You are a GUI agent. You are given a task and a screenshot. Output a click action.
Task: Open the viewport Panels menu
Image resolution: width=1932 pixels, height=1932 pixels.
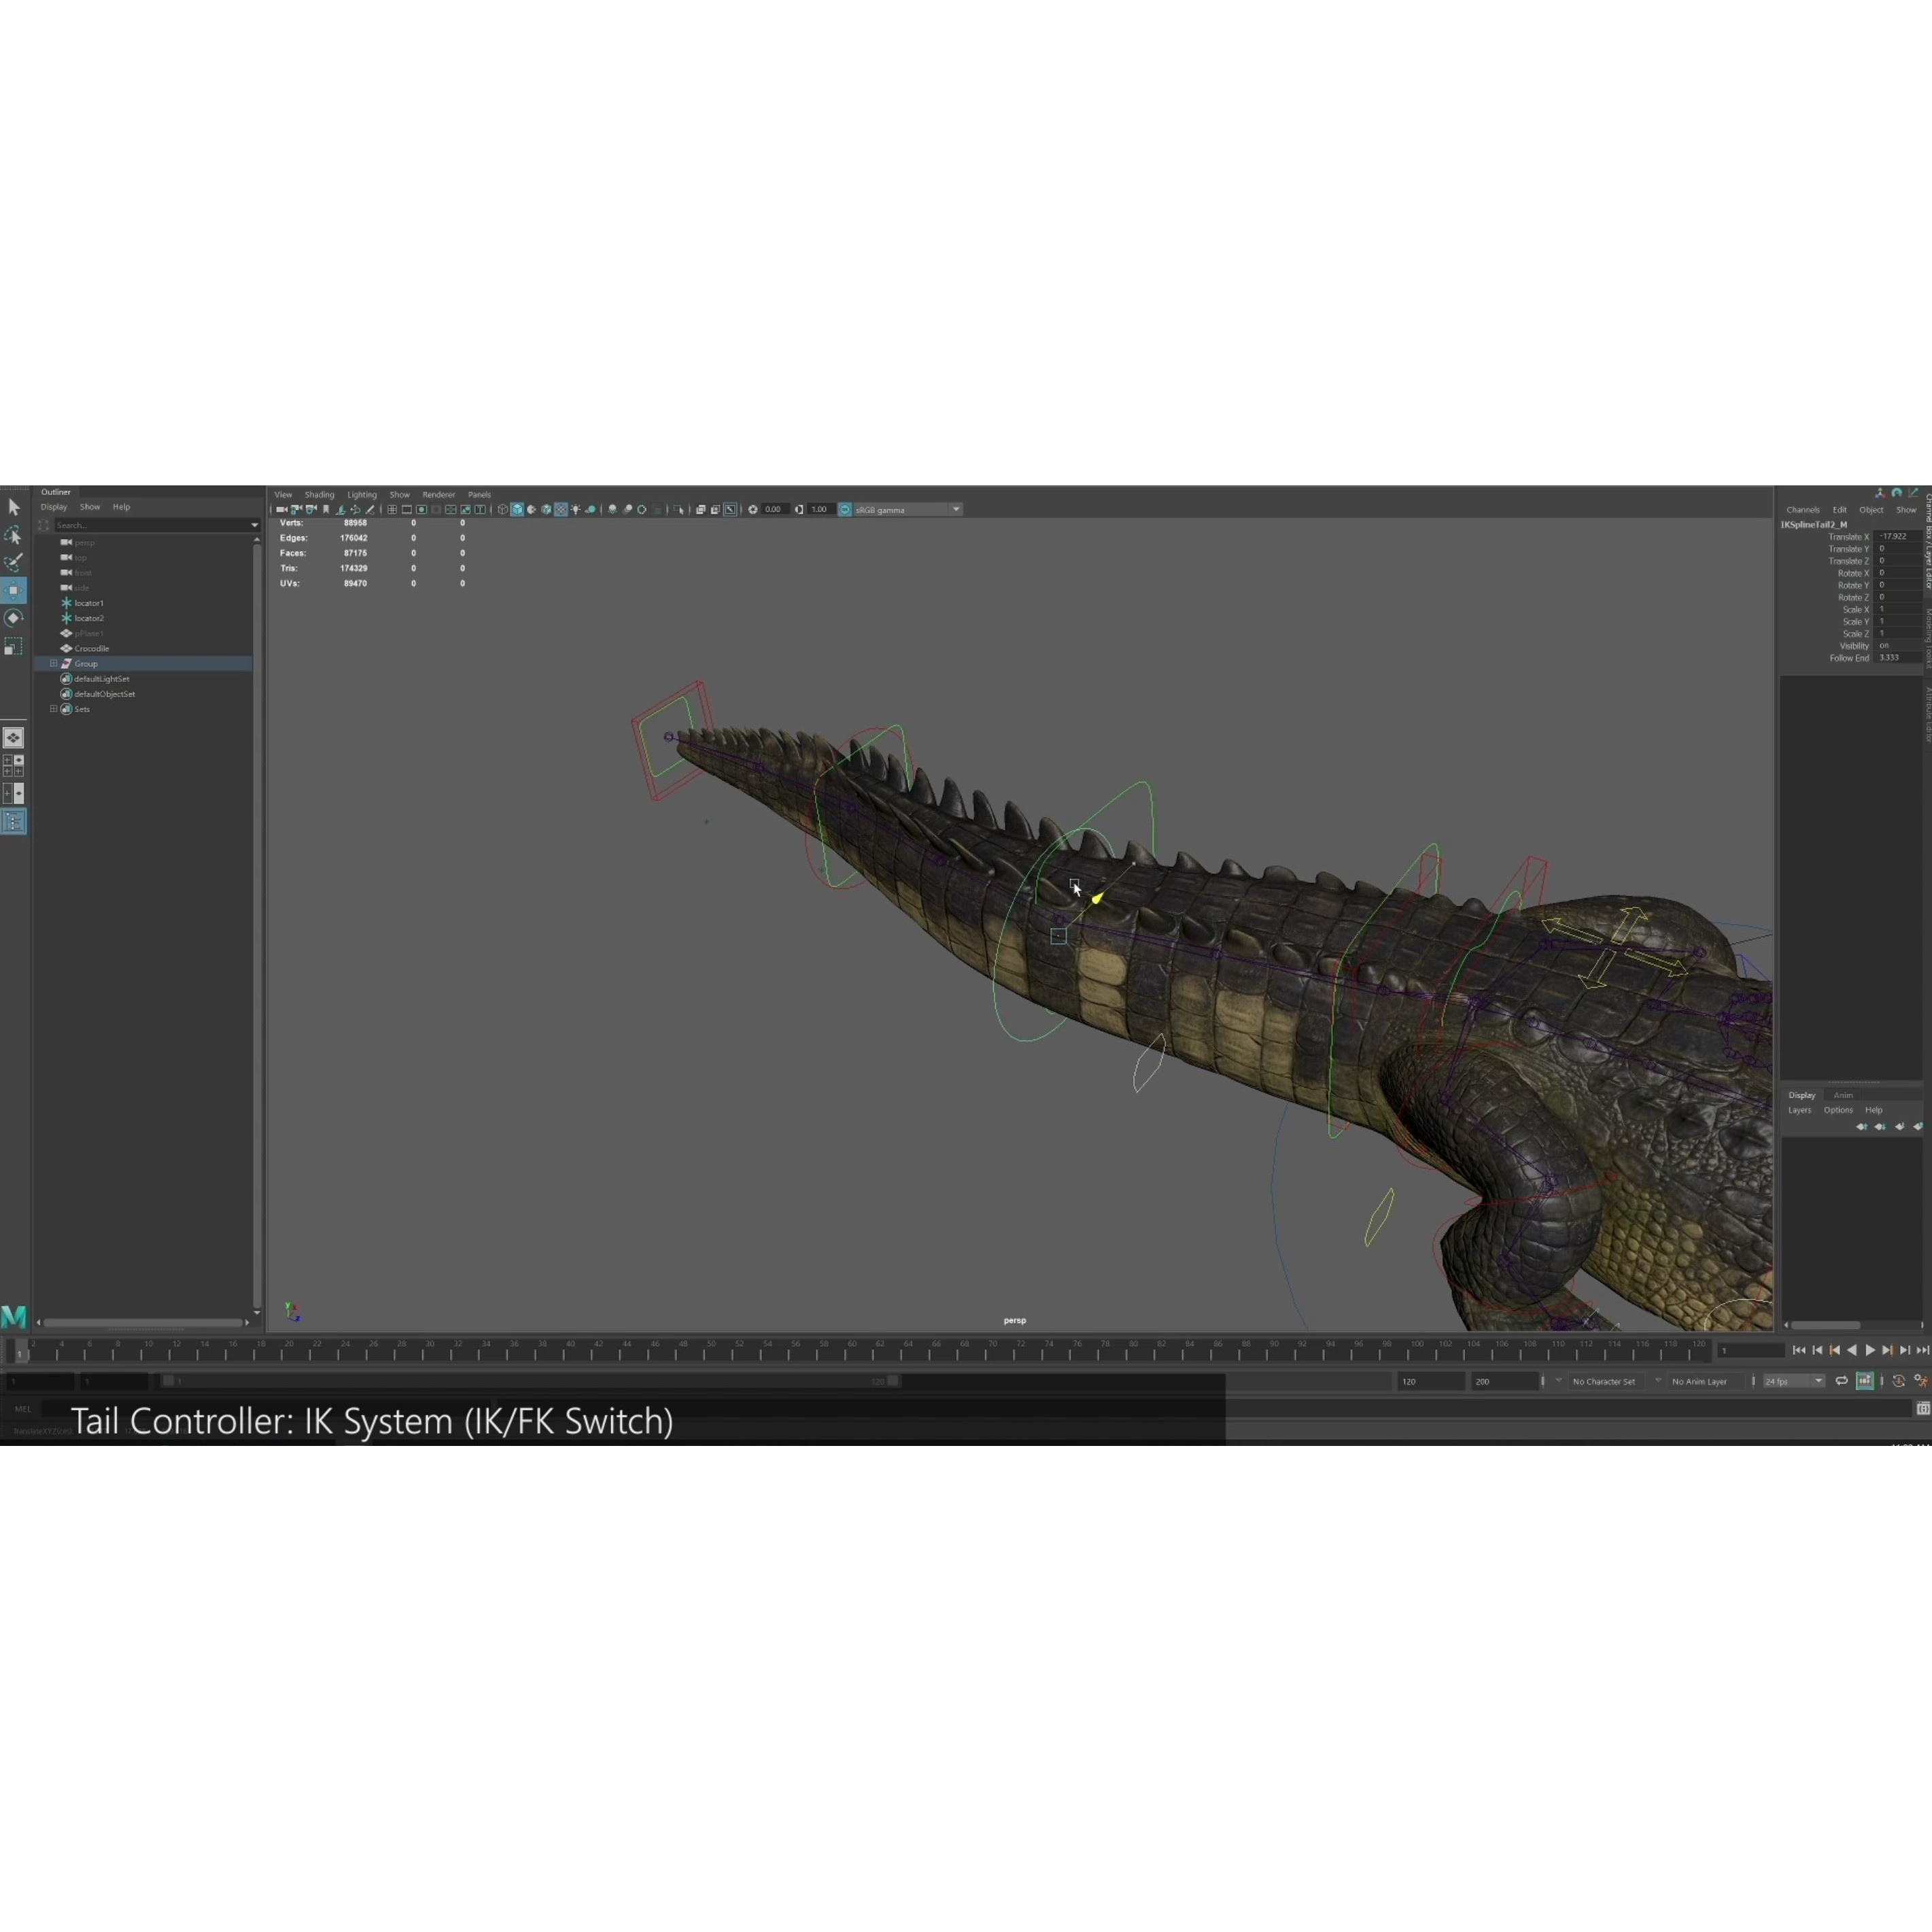pos(479,494)
